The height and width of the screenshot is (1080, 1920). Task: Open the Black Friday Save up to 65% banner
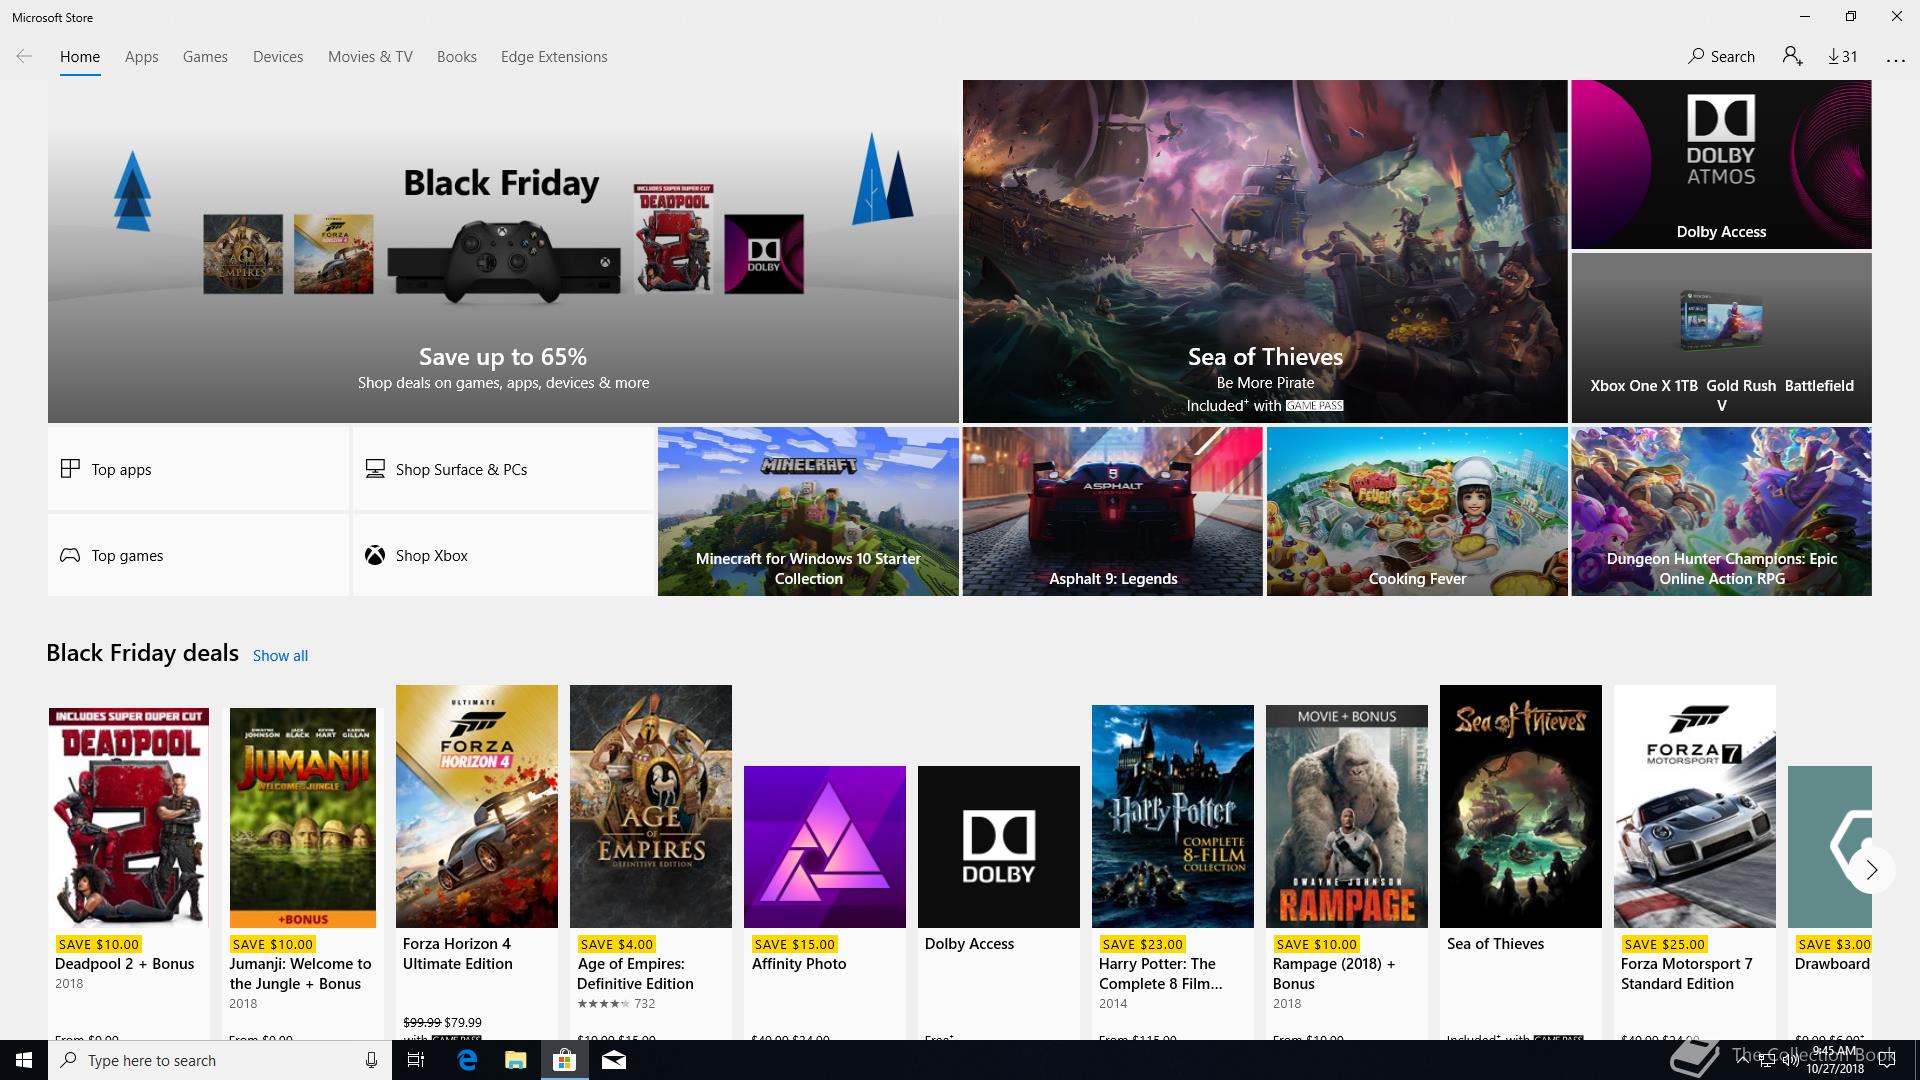pos(503,251)
